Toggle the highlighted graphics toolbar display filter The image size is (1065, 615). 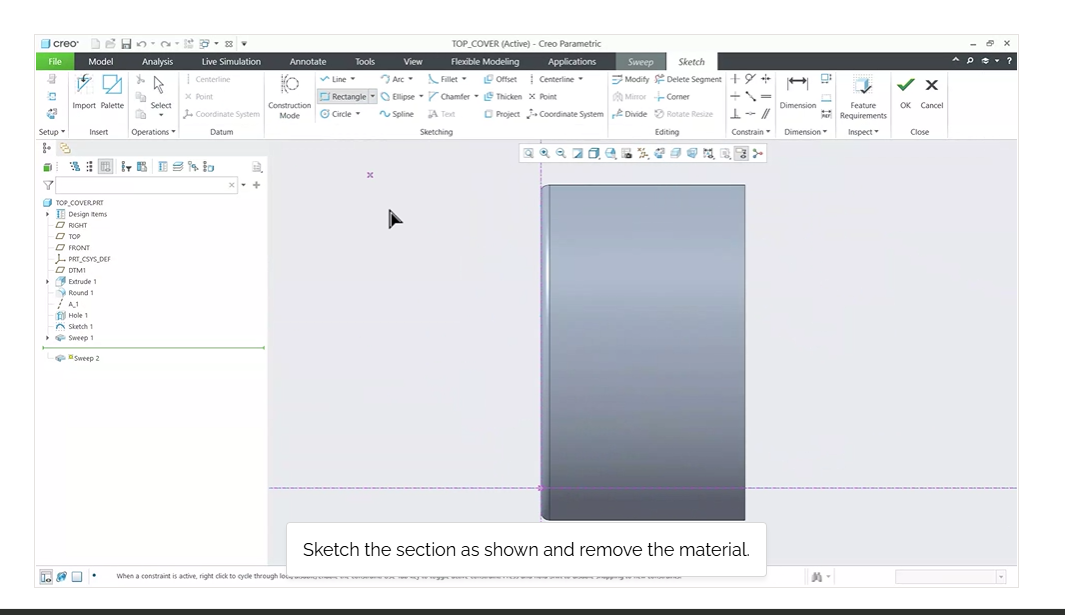point(741,153)
